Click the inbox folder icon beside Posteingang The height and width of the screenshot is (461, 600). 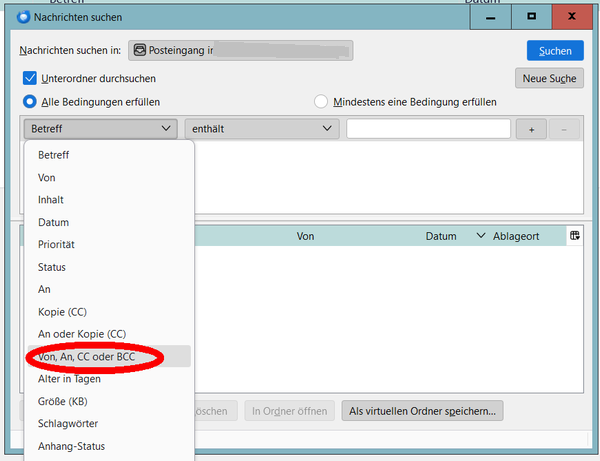[x=140, y=50]
